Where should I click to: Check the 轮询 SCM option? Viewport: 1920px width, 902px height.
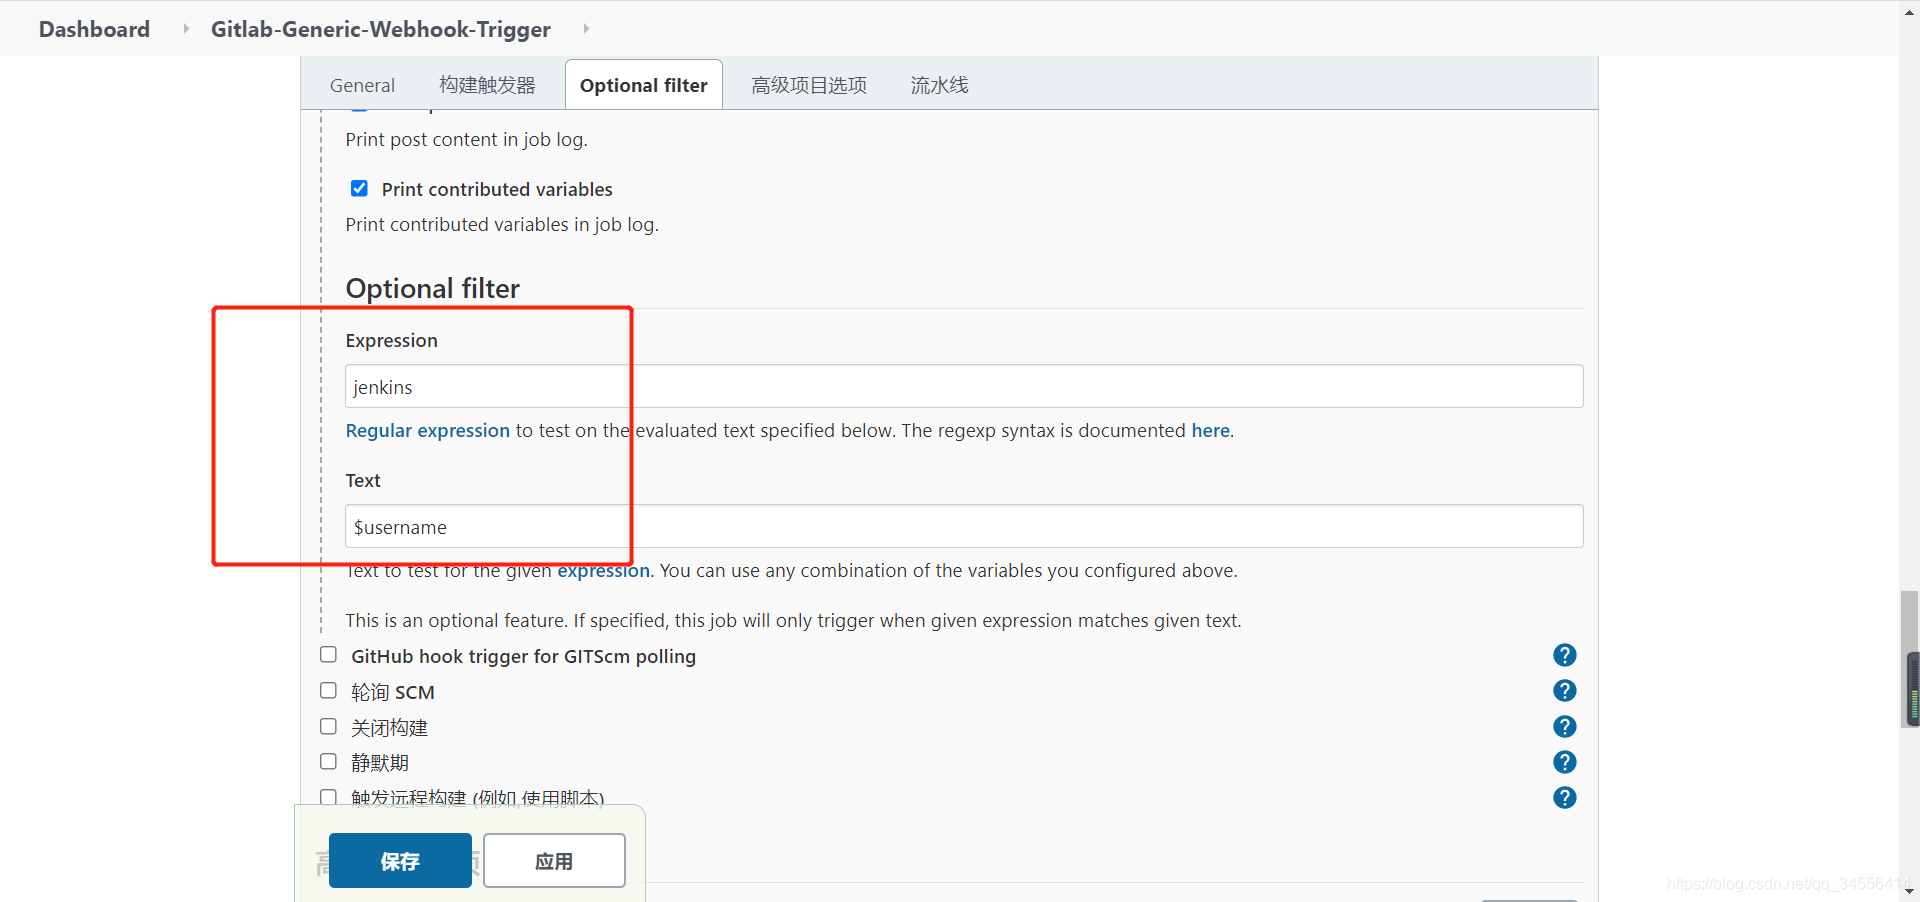tap(328, 691)
